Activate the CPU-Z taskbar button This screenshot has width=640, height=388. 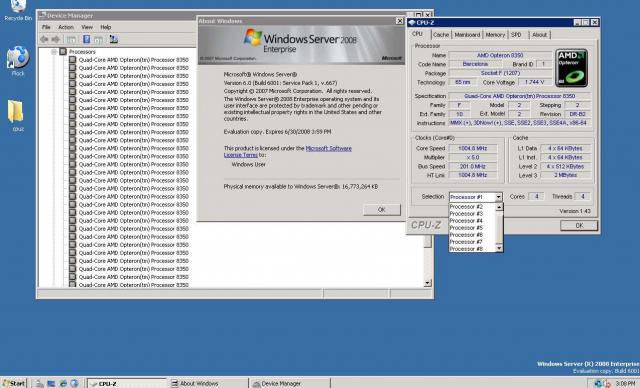click(127, 384)
